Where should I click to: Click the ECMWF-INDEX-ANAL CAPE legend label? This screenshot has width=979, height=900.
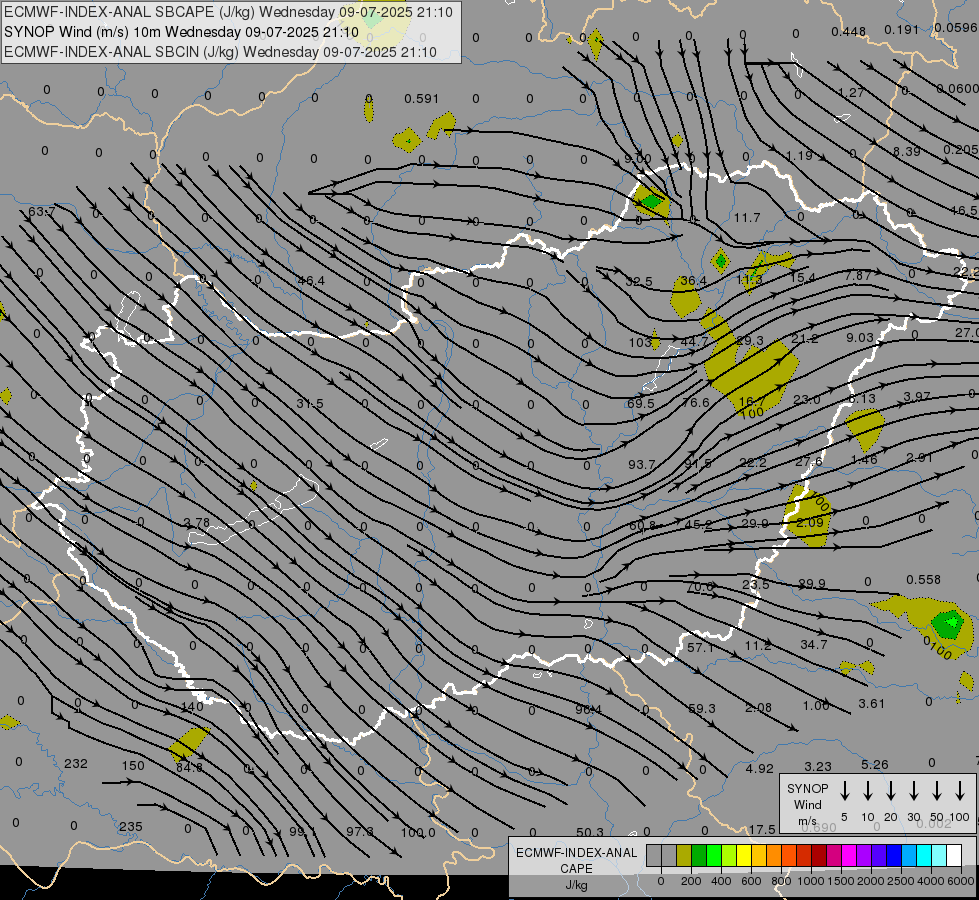pyautogui.click(x=576, y=860)
